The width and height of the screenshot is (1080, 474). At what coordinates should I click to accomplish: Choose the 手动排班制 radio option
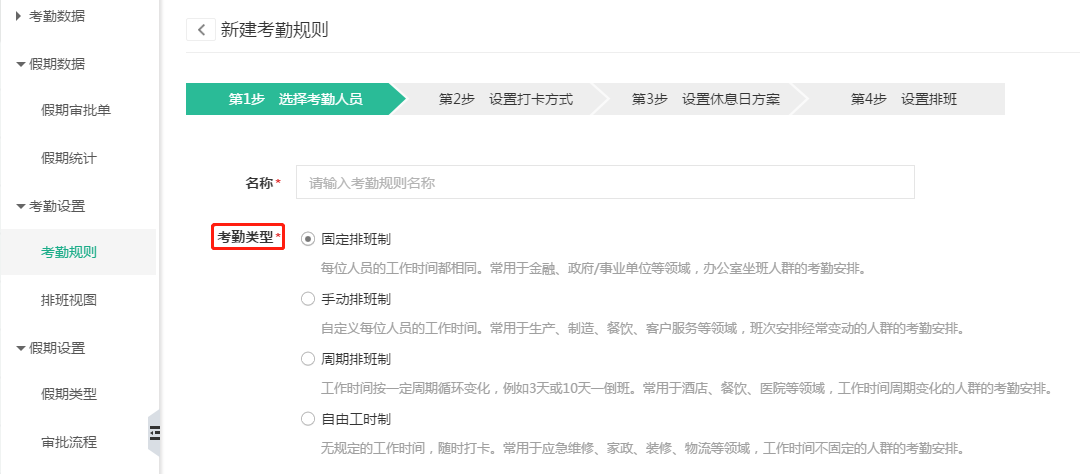[308, 300]
